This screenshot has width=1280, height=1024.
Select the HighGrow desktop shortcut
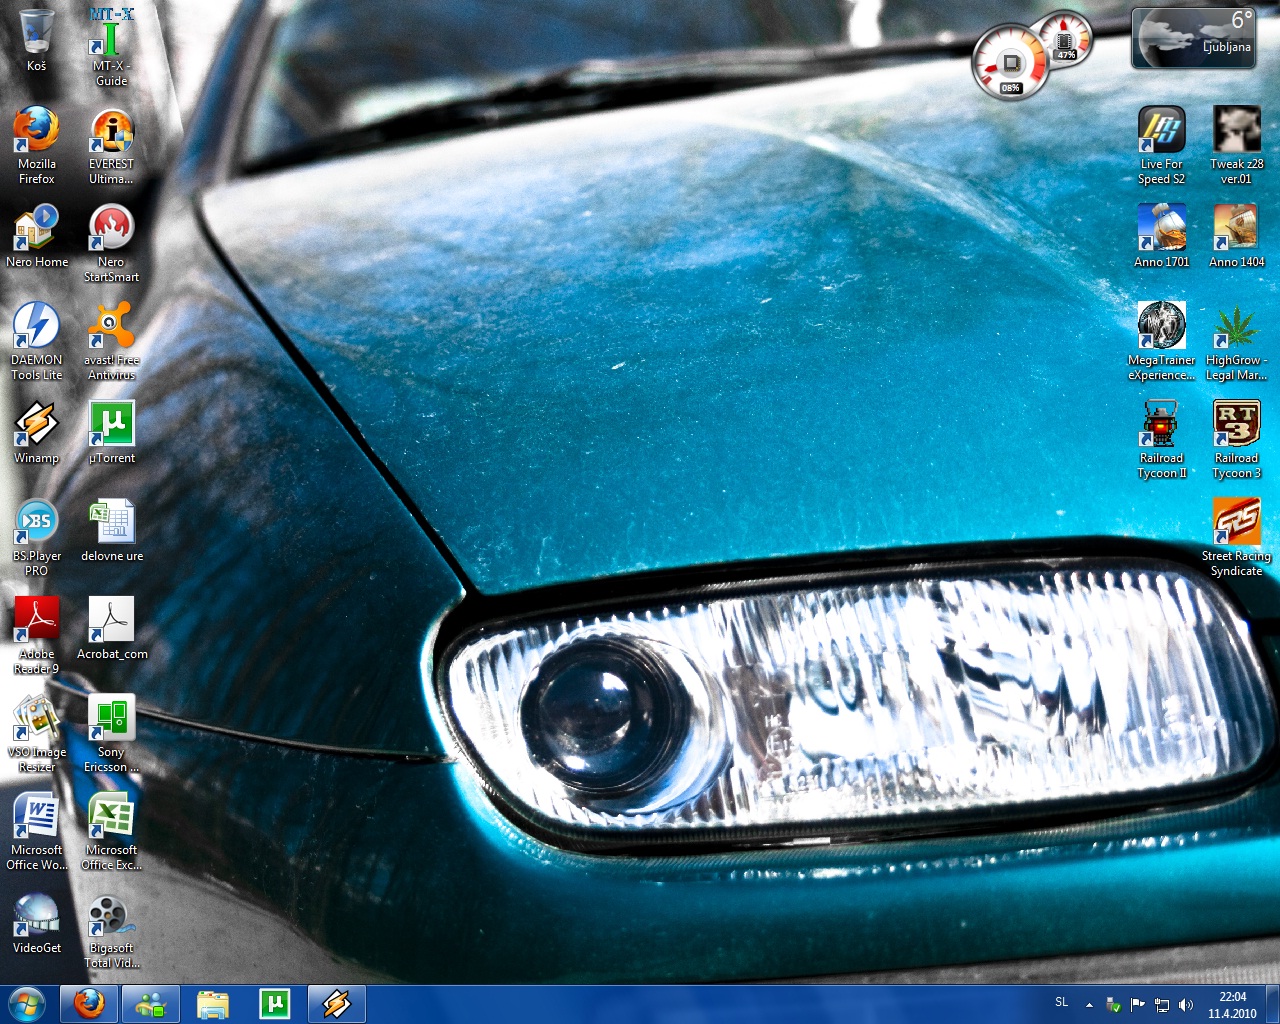click(x=1237, y=342)
